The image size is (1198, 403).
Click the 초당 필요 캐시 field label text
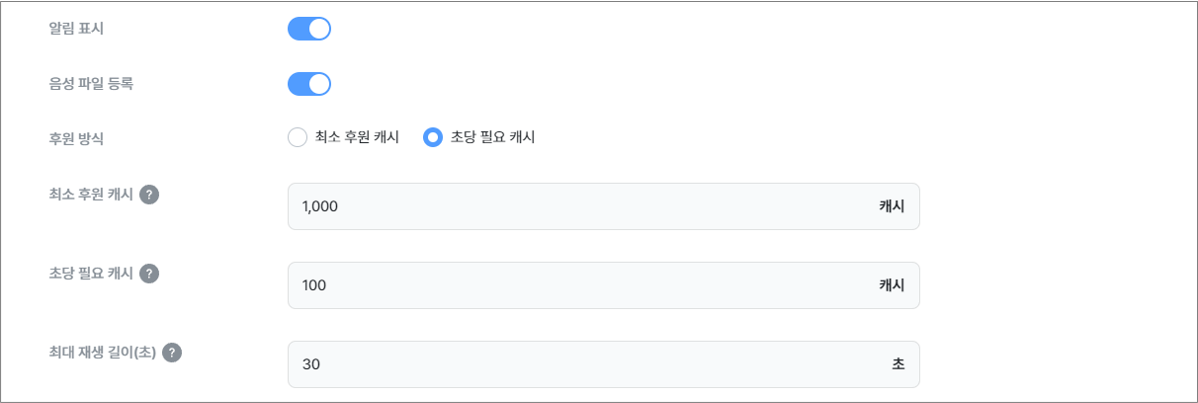(90, 274)
